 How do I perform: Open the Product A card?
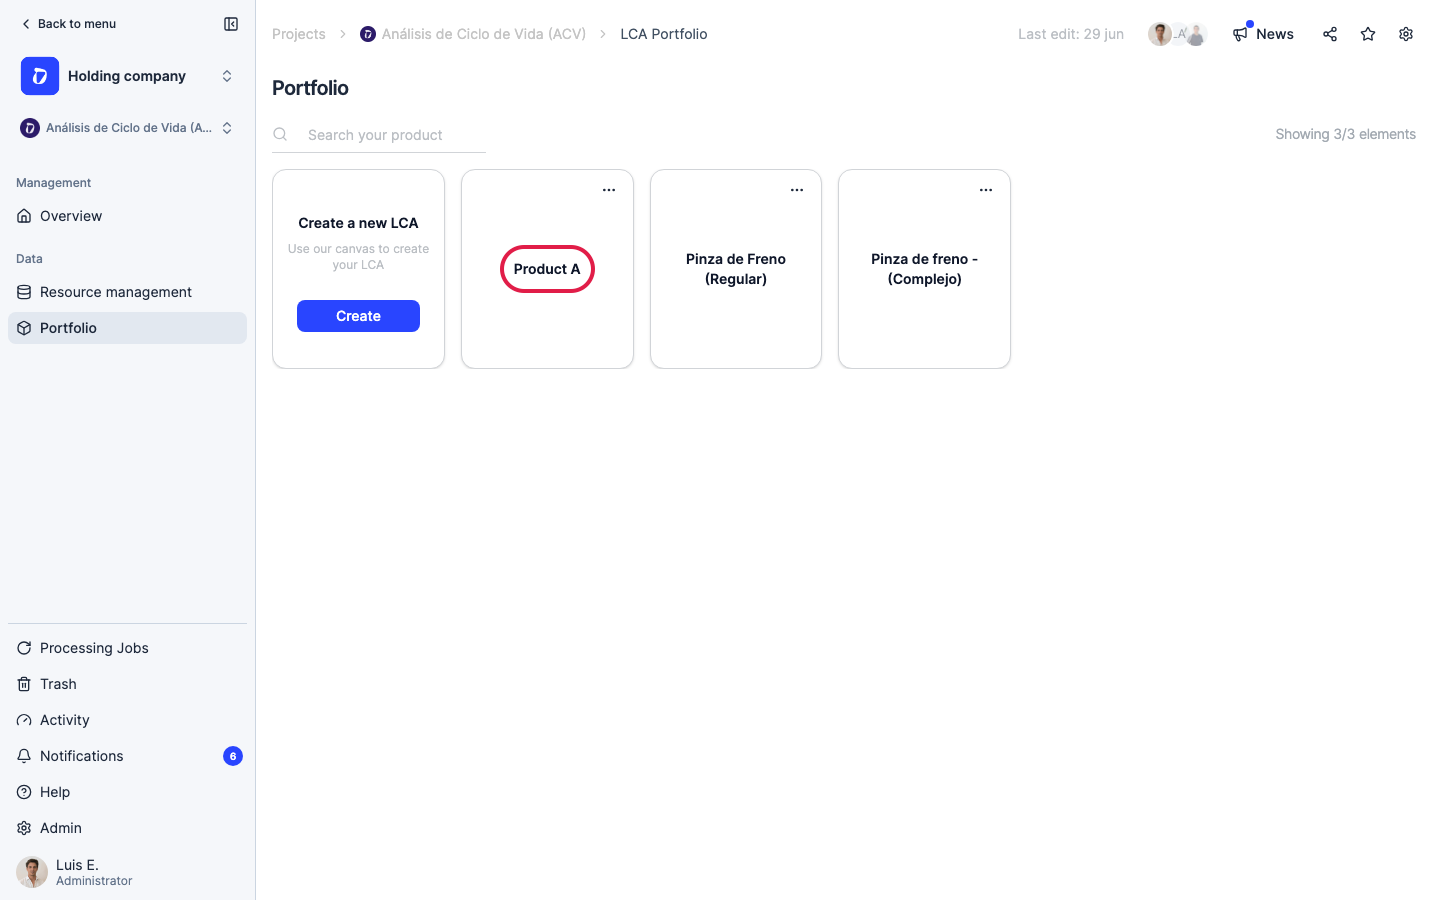(x=547, y=269)
